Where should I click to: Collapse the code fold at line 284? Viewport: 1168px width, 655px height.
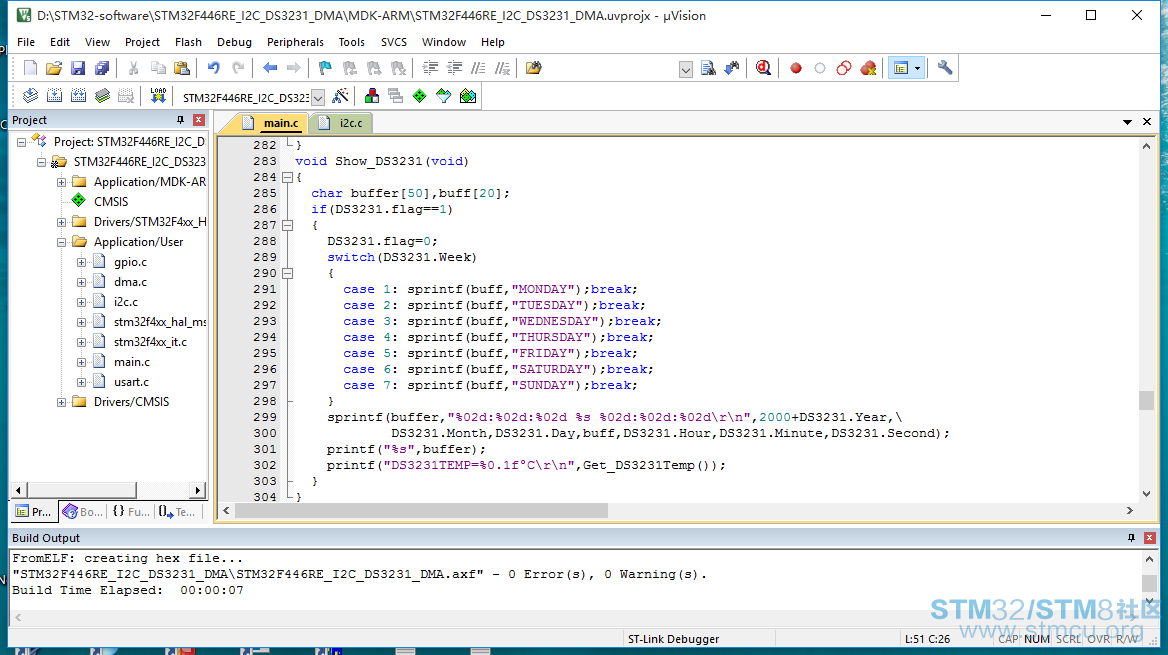coord(288,177)
